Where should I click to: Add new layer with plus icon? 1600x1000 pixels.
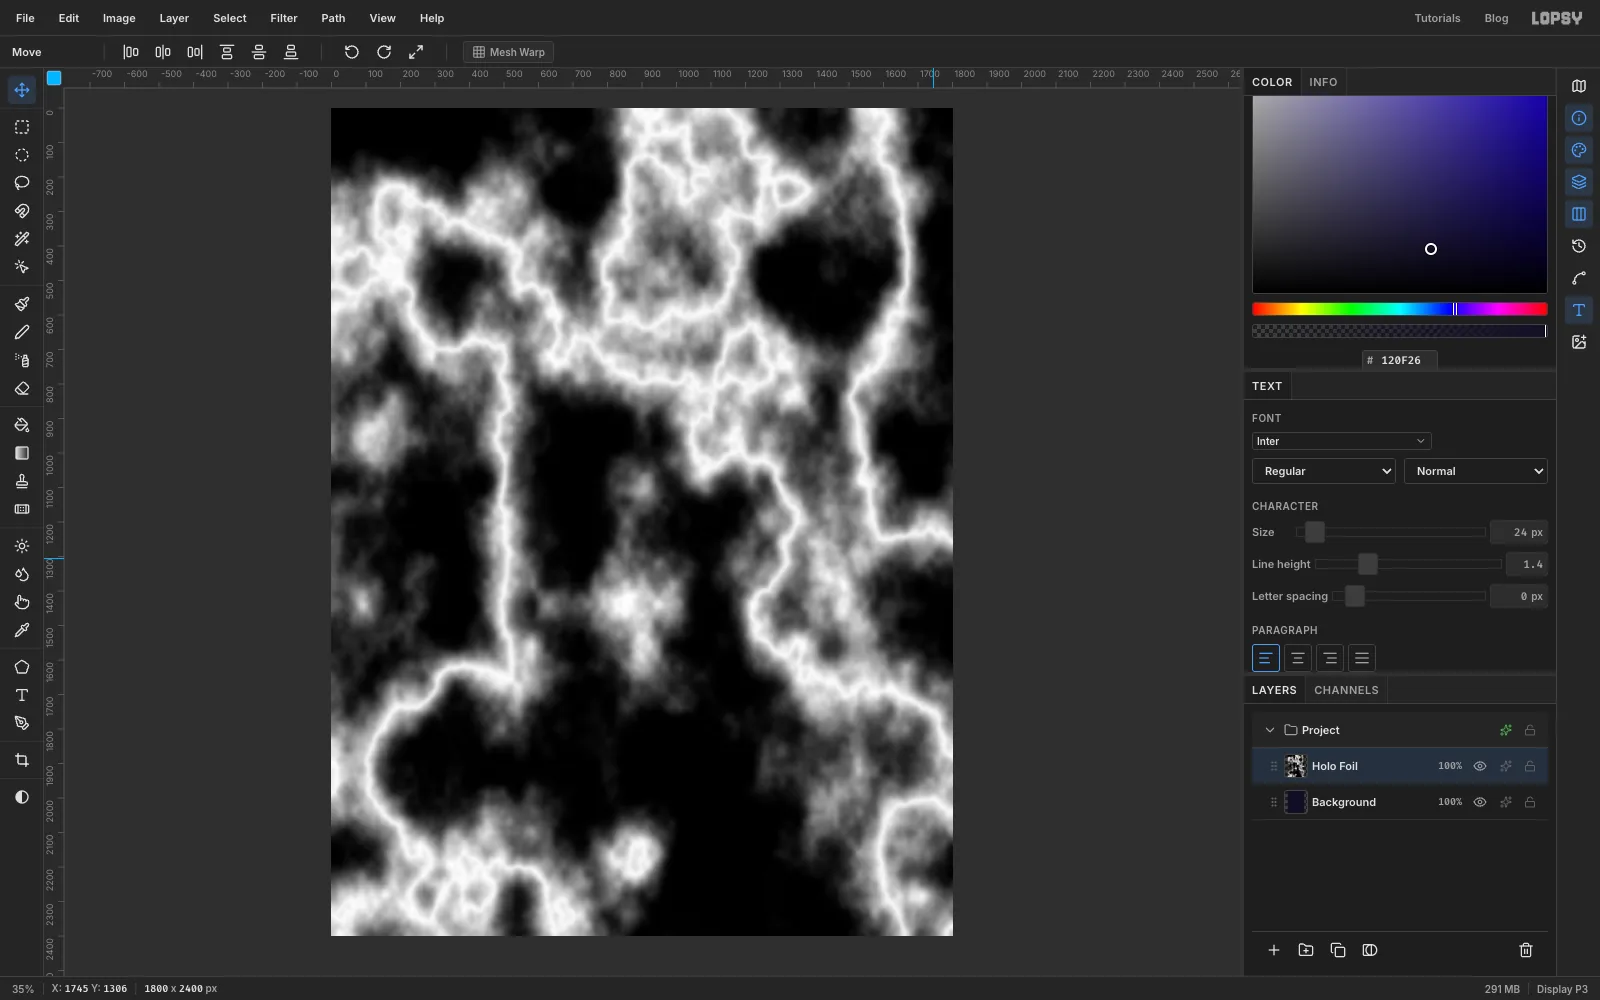[1274, 950]
